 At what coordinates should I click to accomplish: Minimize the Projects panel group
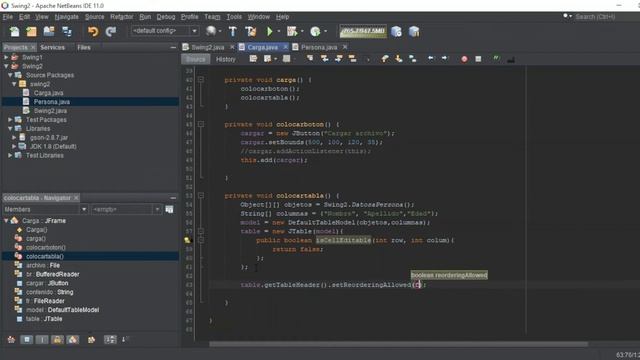(x=173, y=48)
